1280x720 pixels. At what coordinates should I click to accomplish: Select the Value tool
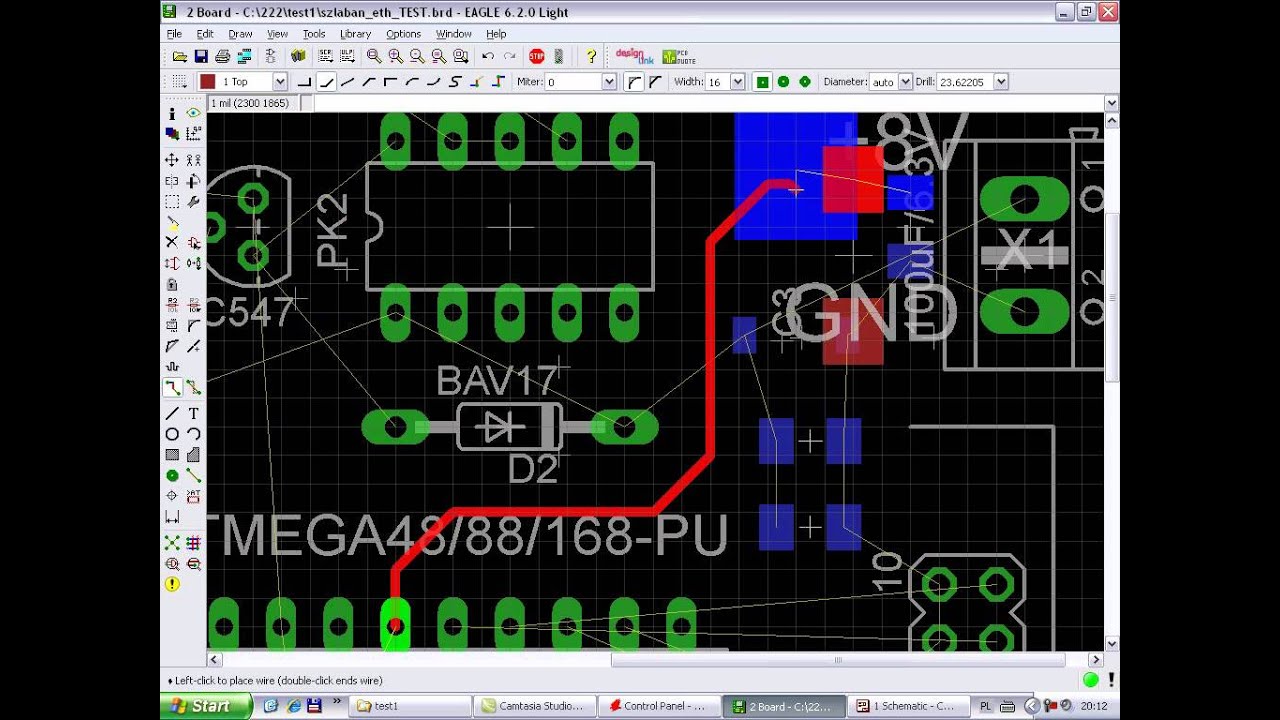click(193, 305)
